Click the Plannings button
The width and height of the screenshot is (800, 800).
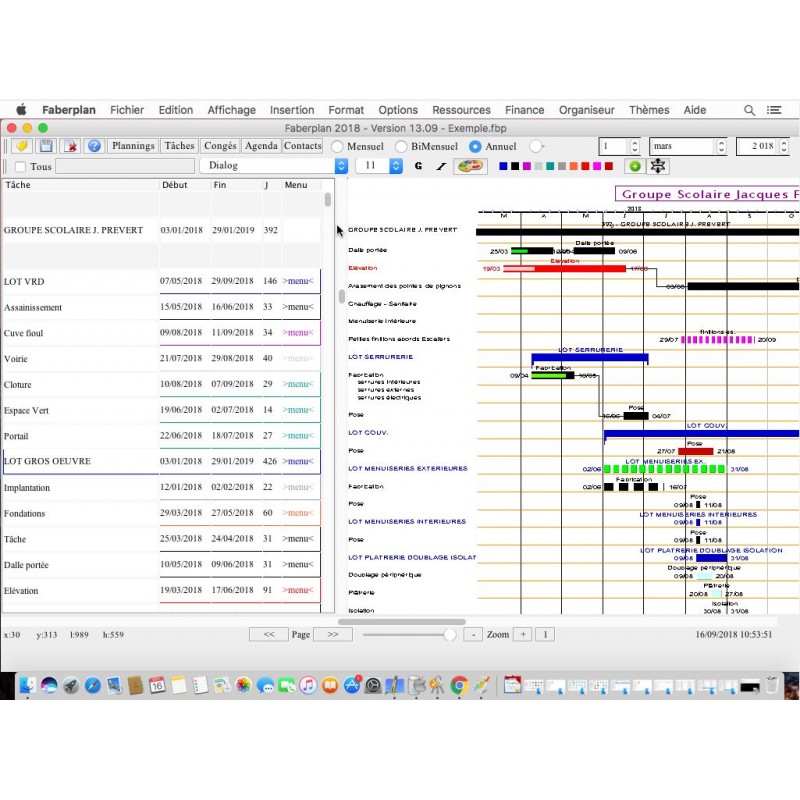(133, 146)
